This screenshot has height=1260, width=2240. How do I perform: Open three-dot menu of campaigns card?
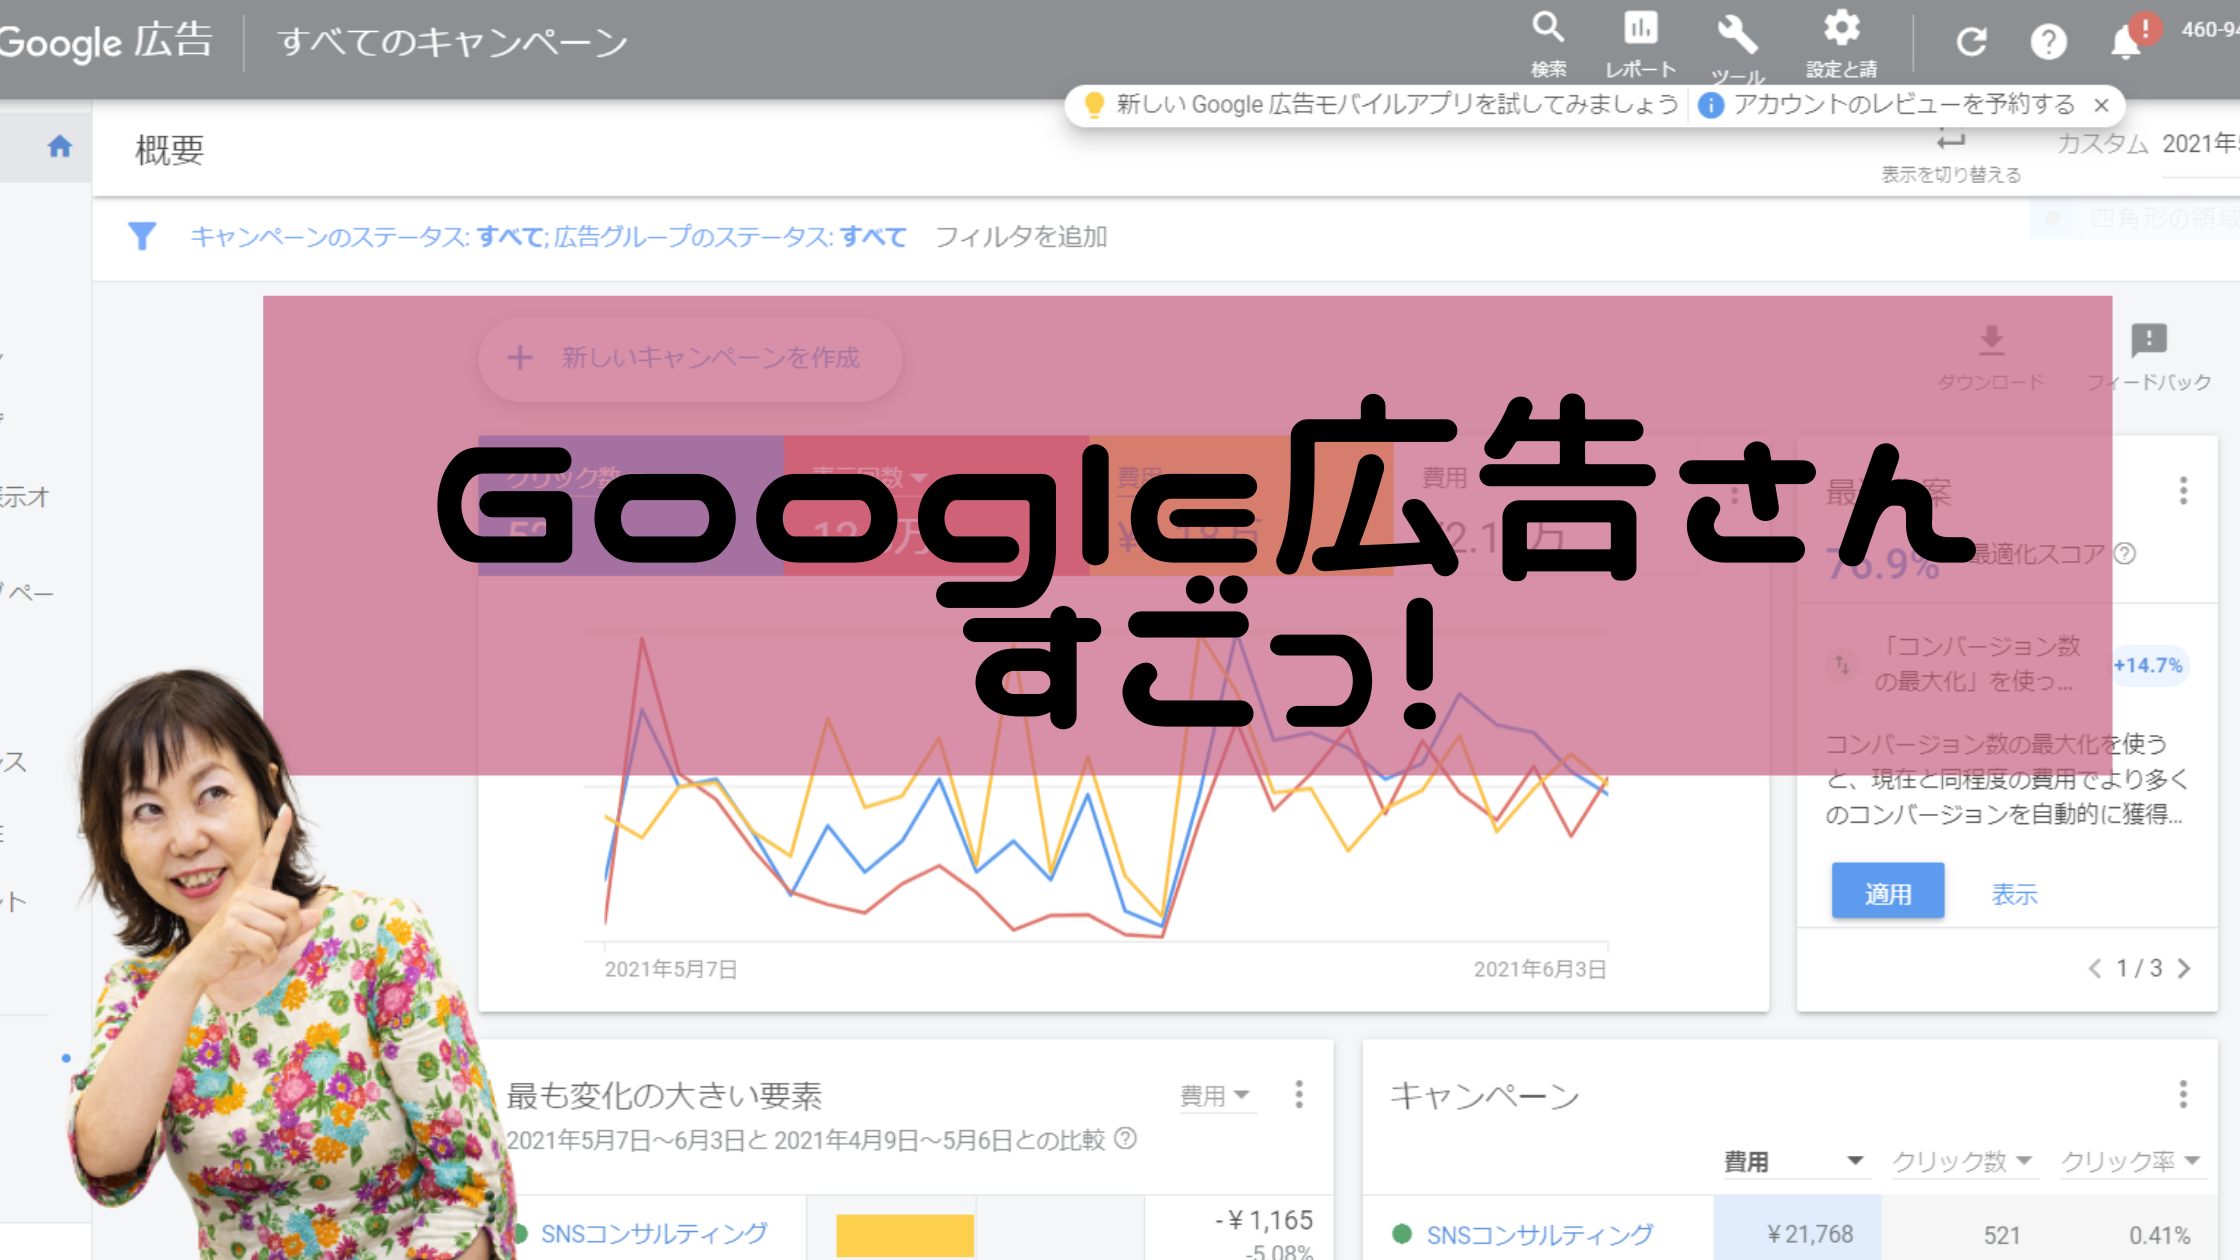[x=2183, y=1094]
